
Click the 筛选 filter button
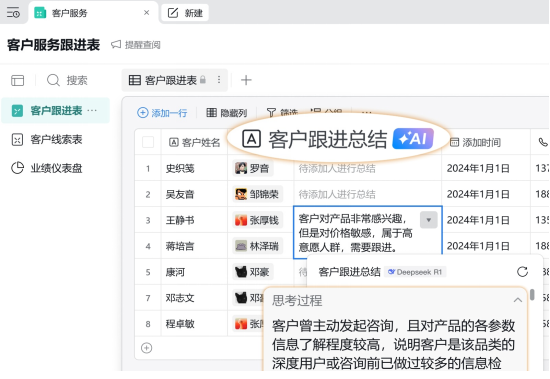point(282,113)
